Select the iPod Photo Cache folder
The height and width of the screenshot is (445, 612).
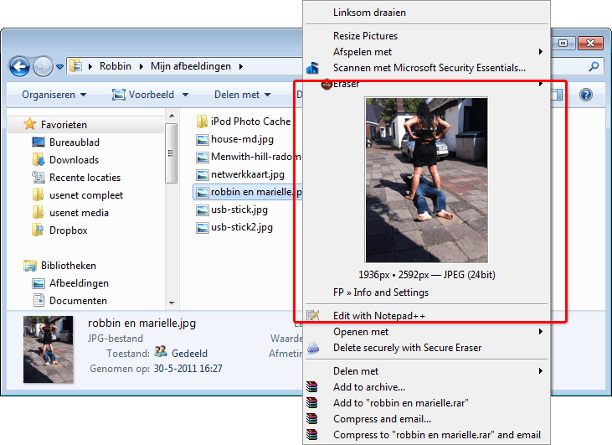[244, 121]
